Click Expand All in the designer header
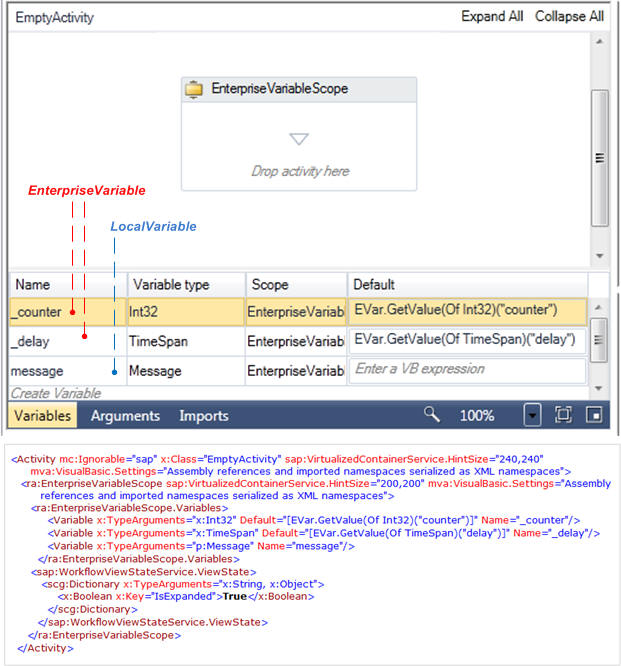This screenshot has width=621, height=666. [x=492, y=17]
